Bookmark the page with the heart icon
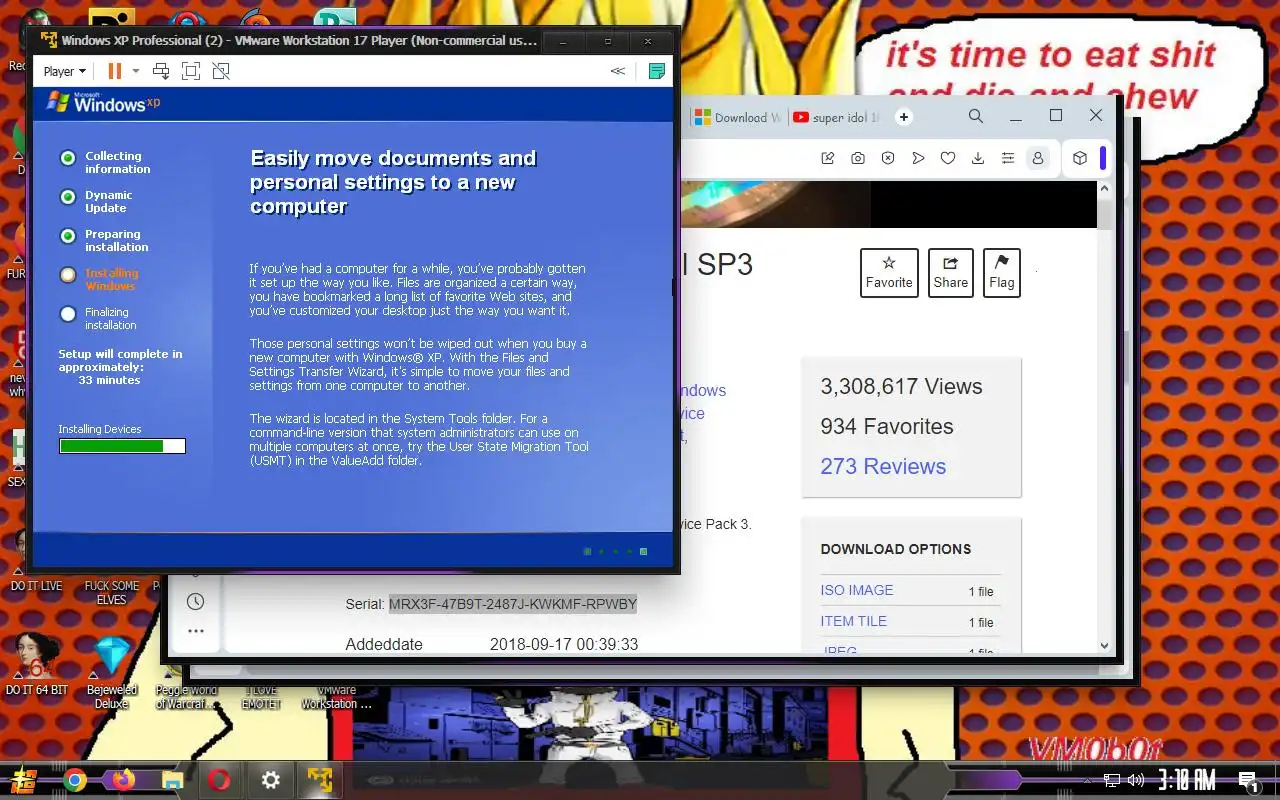The width and height of the screenshot is (1280, 800). pos(948,158)
